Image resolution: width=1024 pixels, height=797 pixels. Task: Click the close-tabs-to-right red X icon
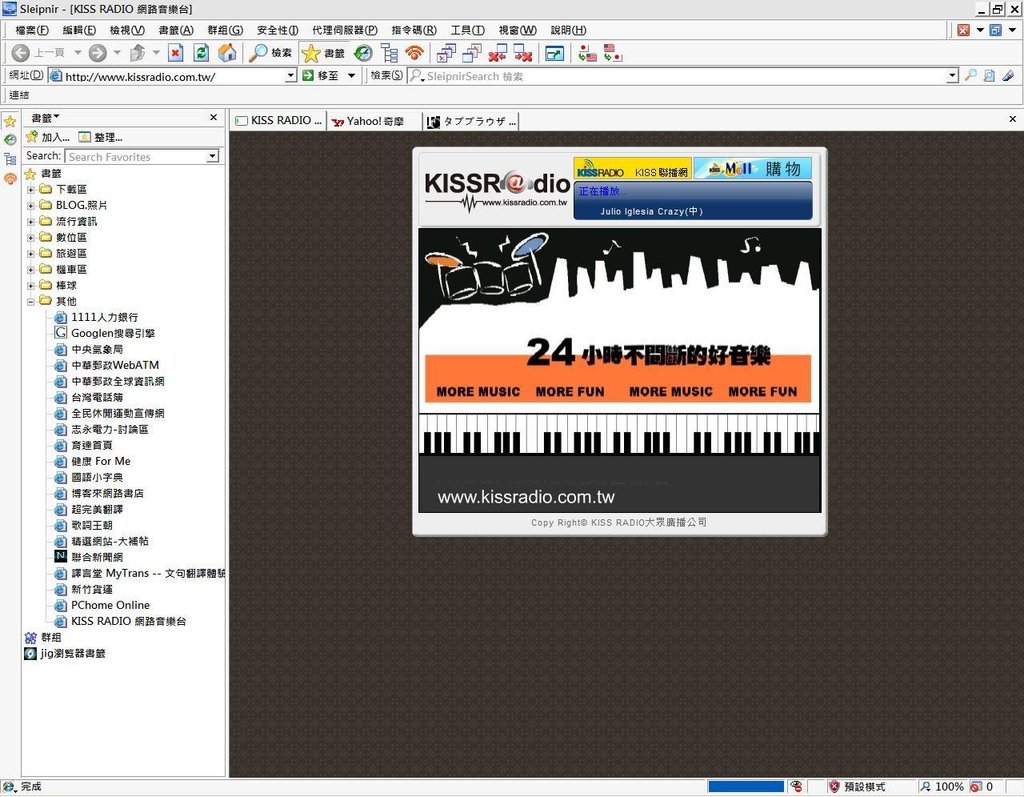coord(523,53)
